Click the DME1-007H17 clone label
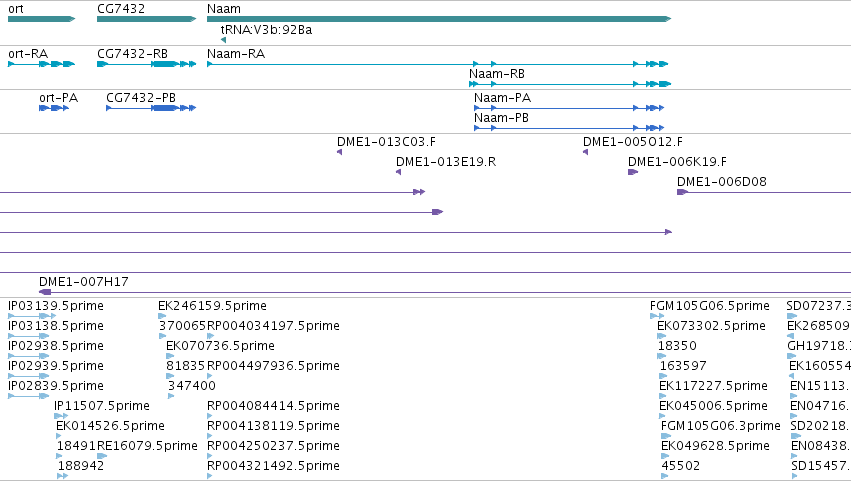The height and width of the screenshot is (481, 851). click(84, 282)
